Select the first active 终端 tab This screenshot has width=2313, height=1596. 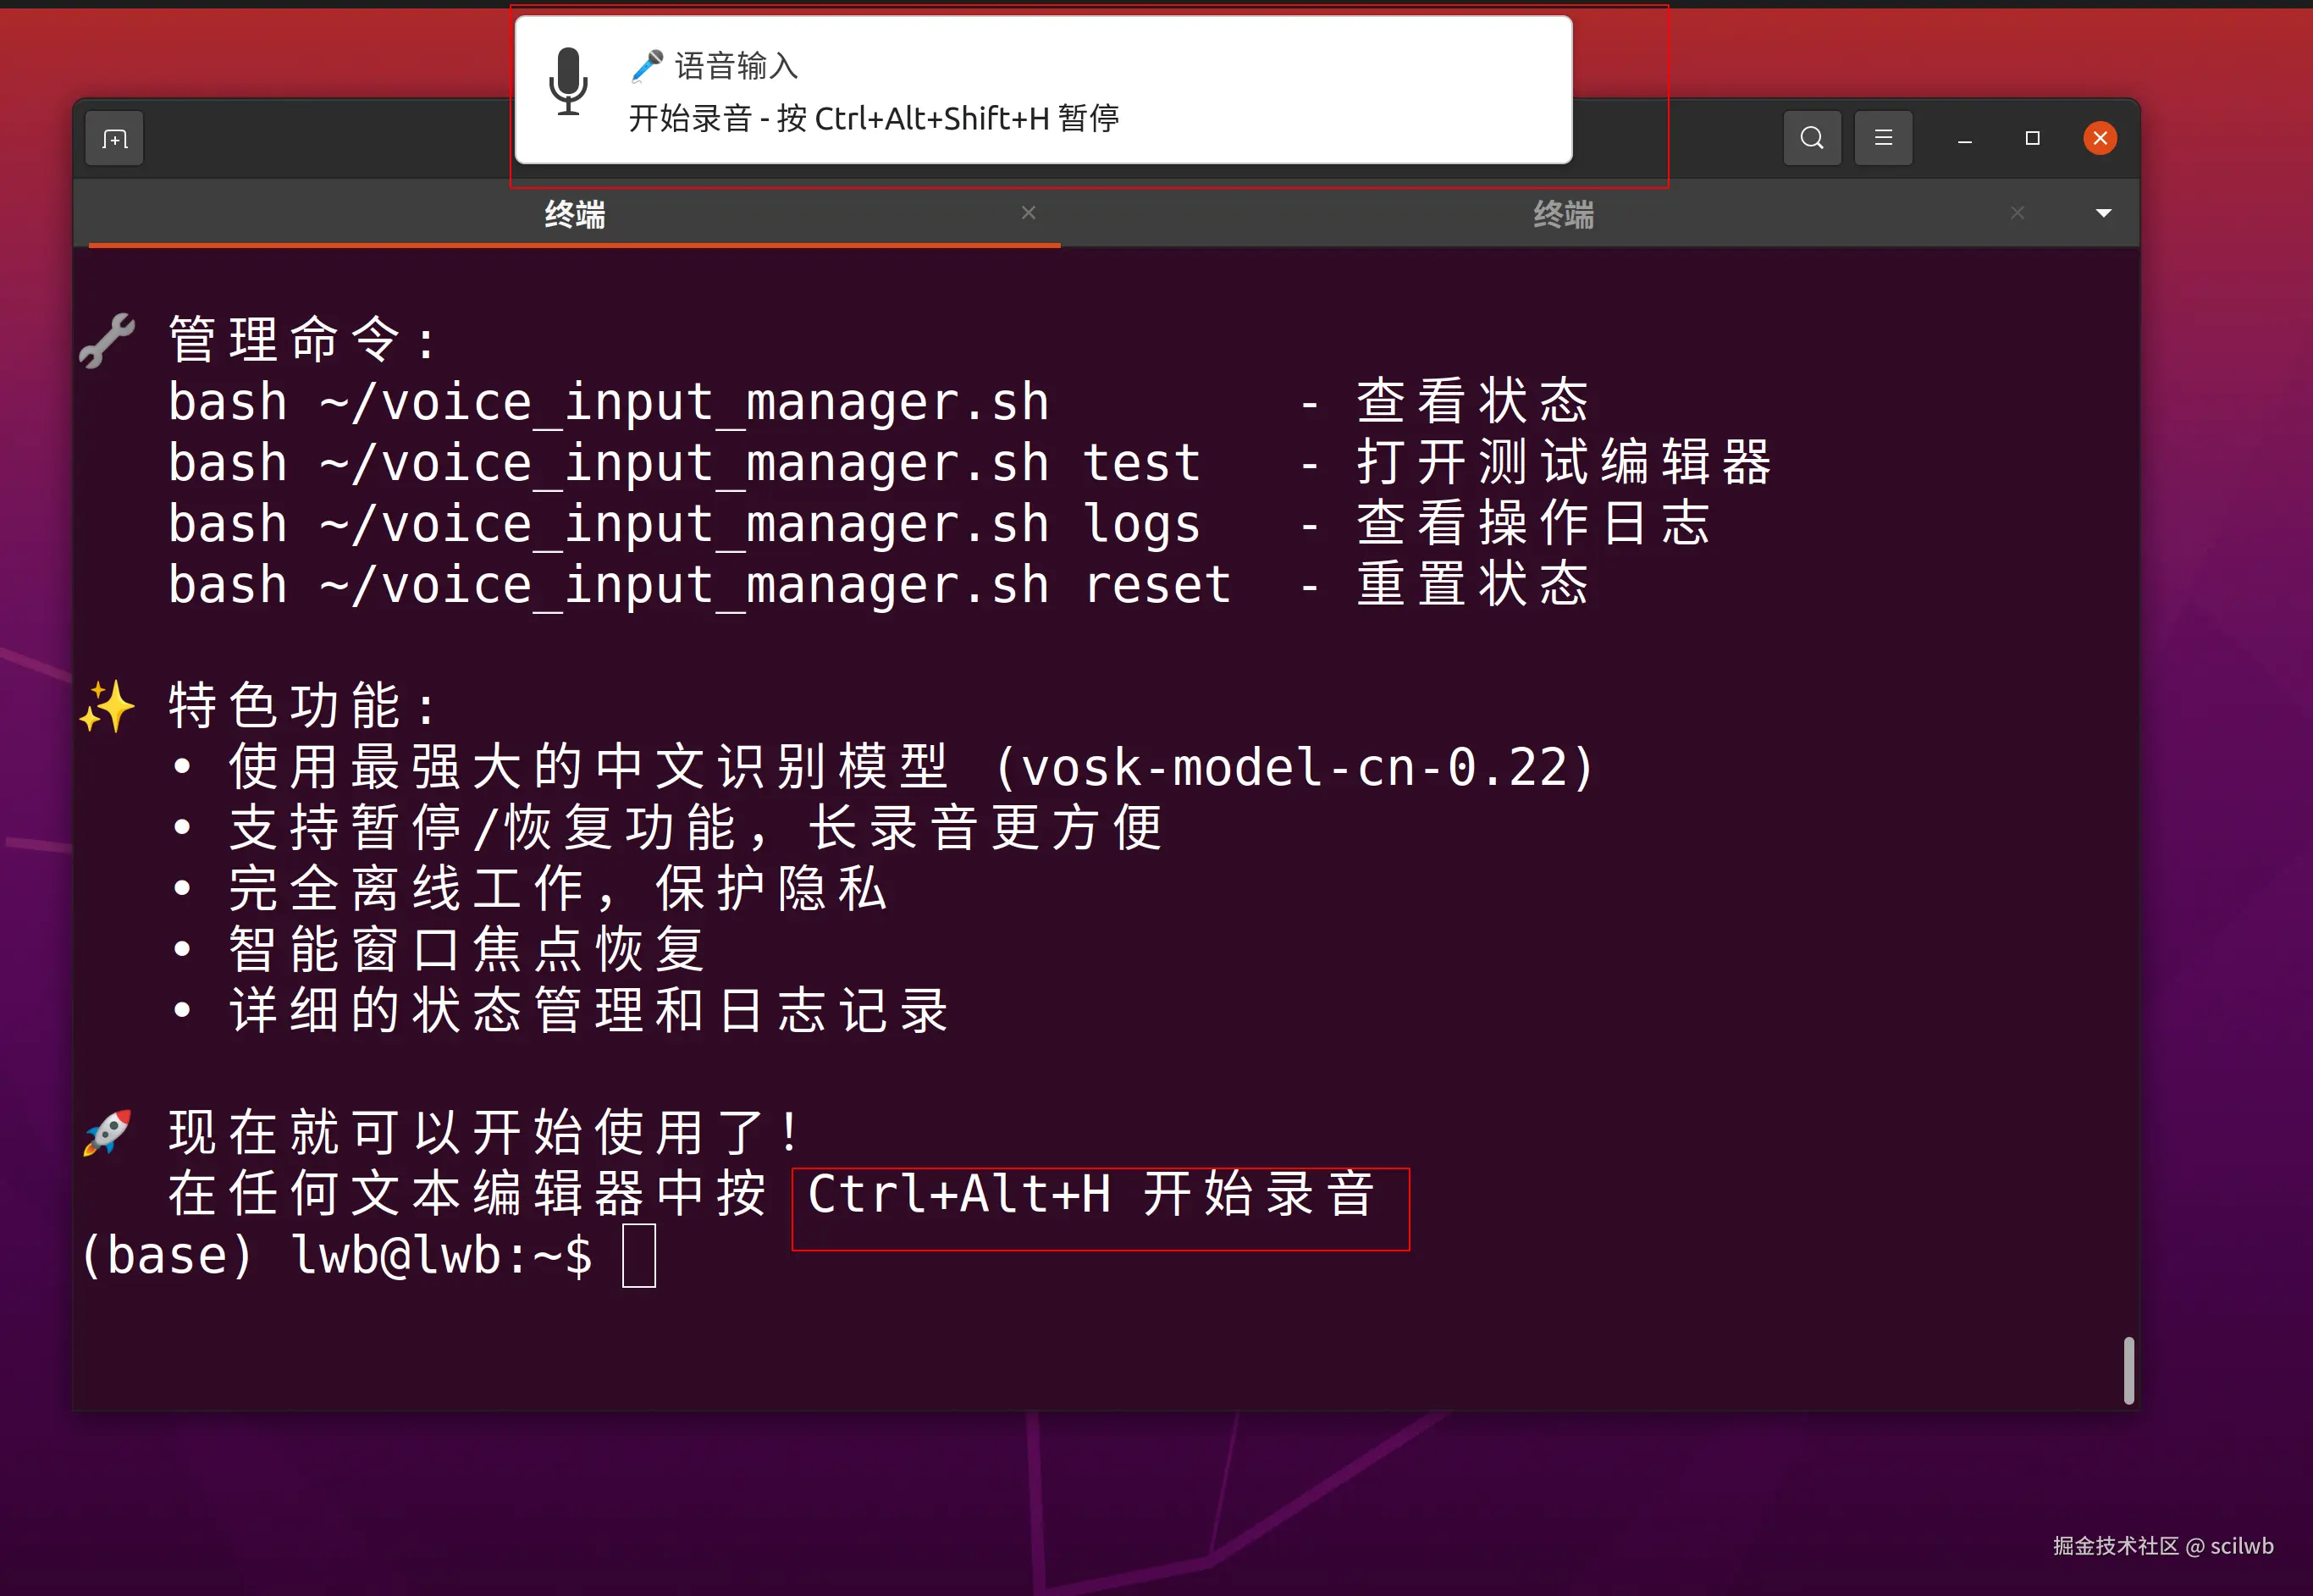point(575,214)
